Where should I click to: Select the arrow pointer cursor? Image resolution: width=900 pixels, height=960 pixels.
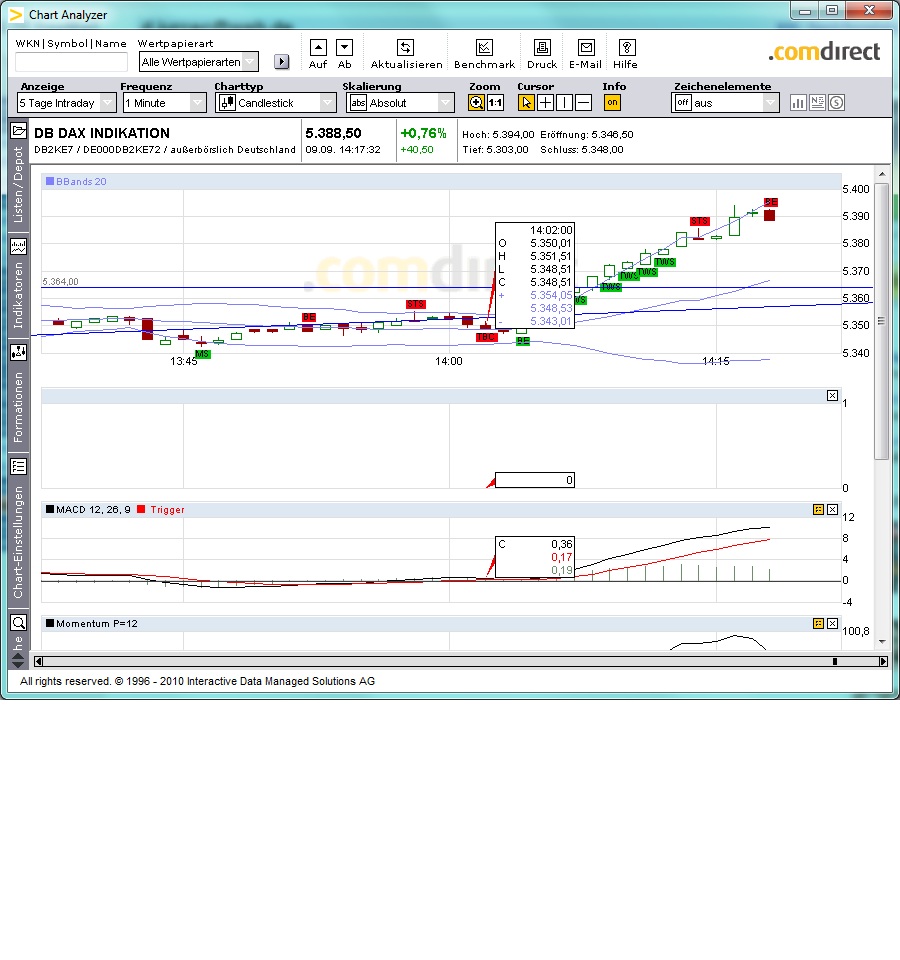coord(525,103)
